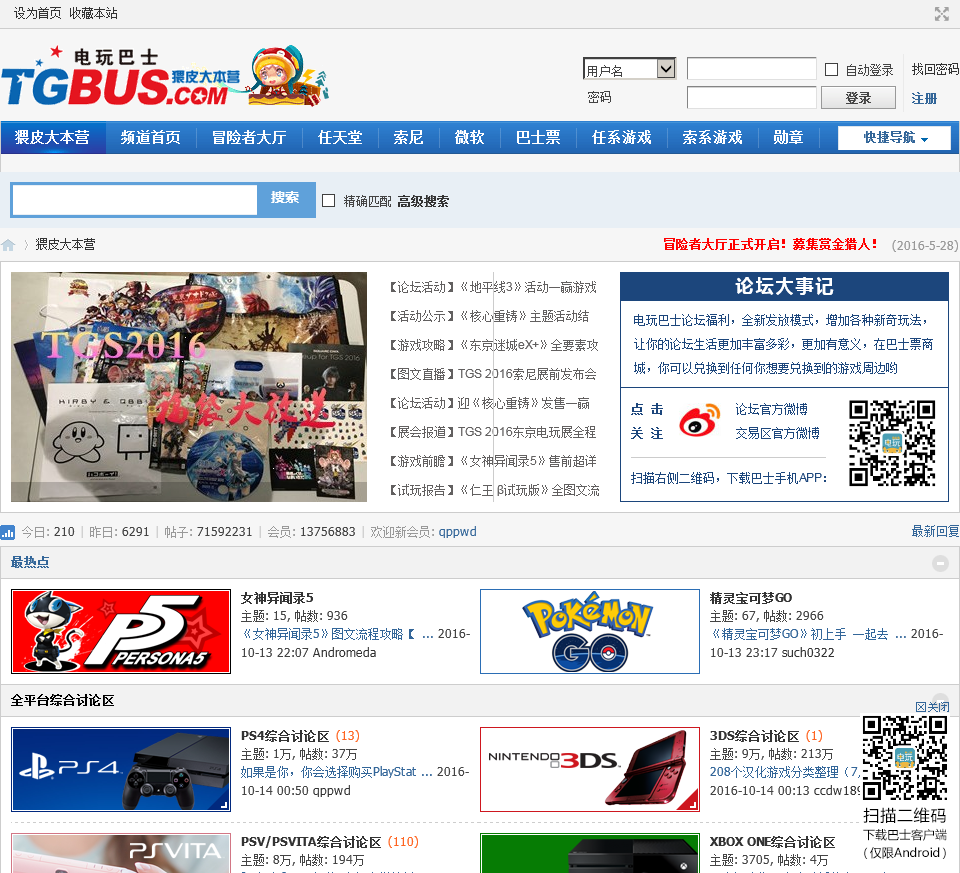Open the PSV/PSVITA综合讨论区 forum title
The width and height of the screenshot is (960, 873).
311,842
